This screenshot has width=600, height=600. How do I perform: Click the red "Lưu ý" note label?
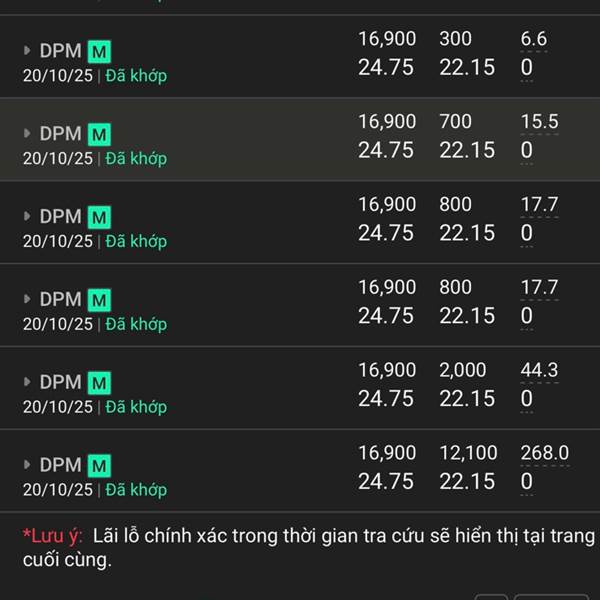[52, 536]
